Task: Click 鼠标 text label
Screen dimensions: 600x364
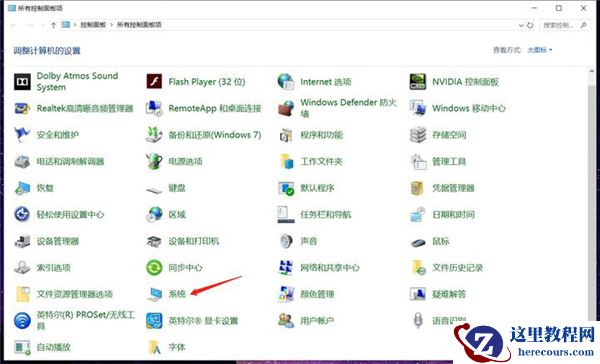Action: 441,241
